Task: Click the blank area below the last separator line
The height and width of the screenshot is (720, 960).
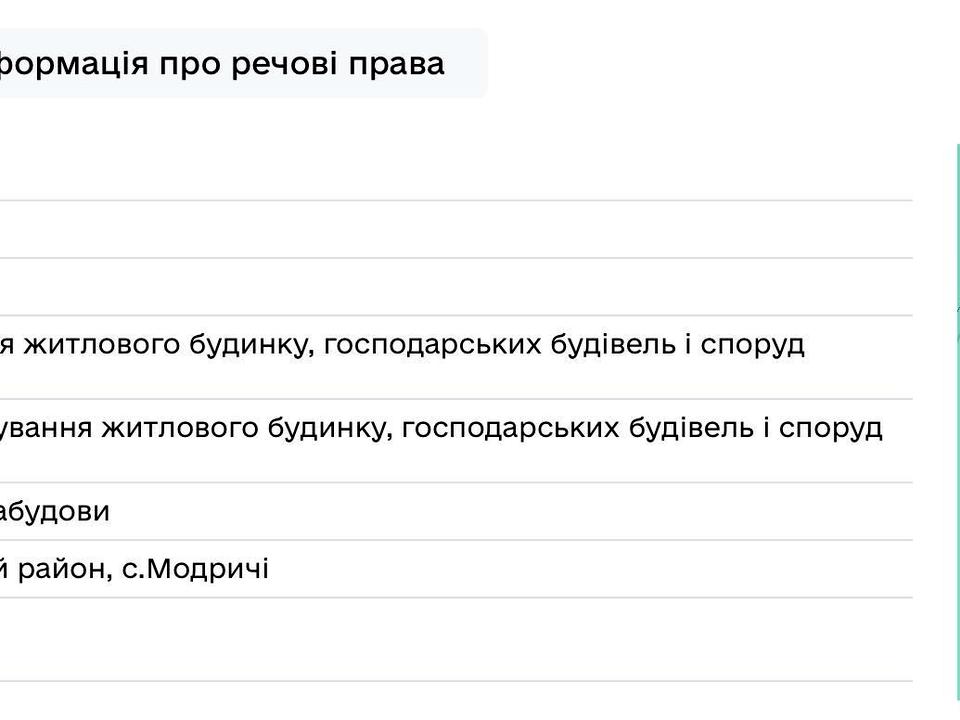Action: (x=450, y=700)
